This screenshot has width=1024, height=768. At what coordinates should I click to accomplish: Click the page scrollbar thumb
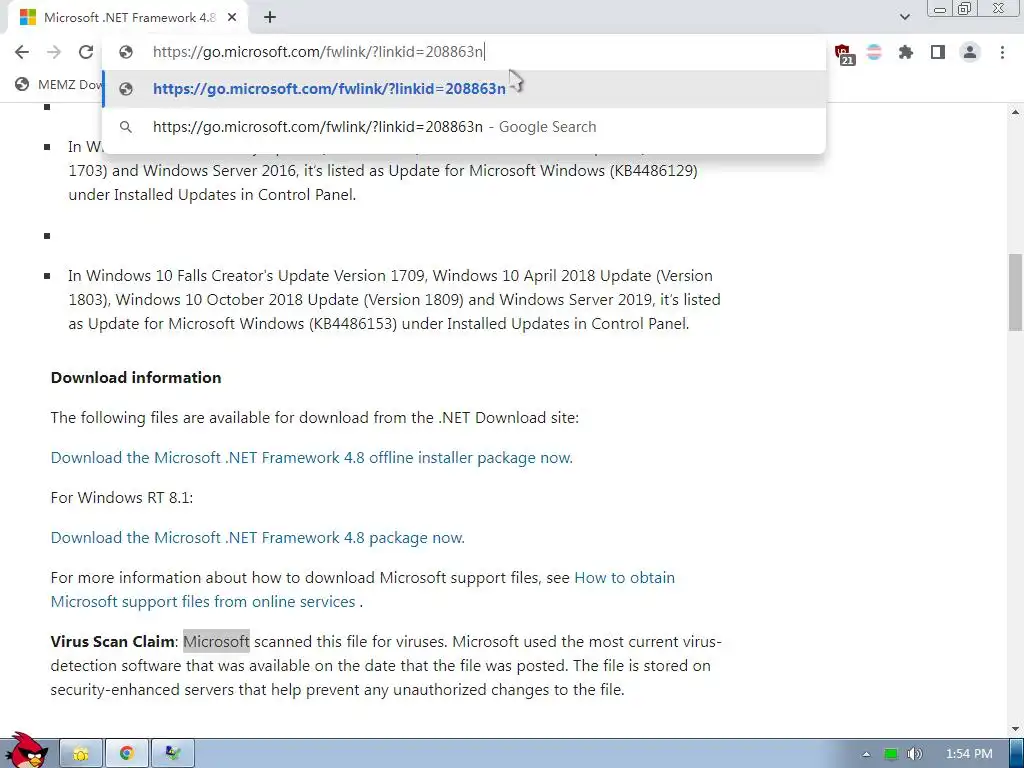(1015, 292)
